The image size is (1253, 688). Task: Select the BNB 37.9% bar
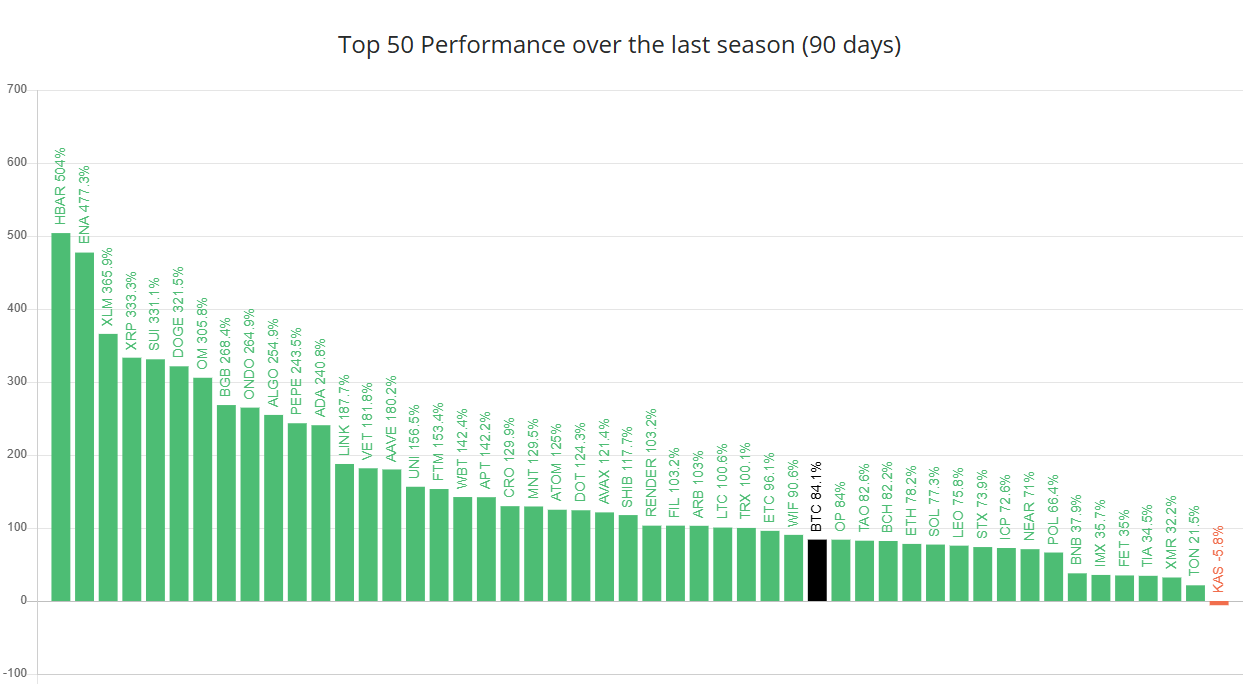1077,587
